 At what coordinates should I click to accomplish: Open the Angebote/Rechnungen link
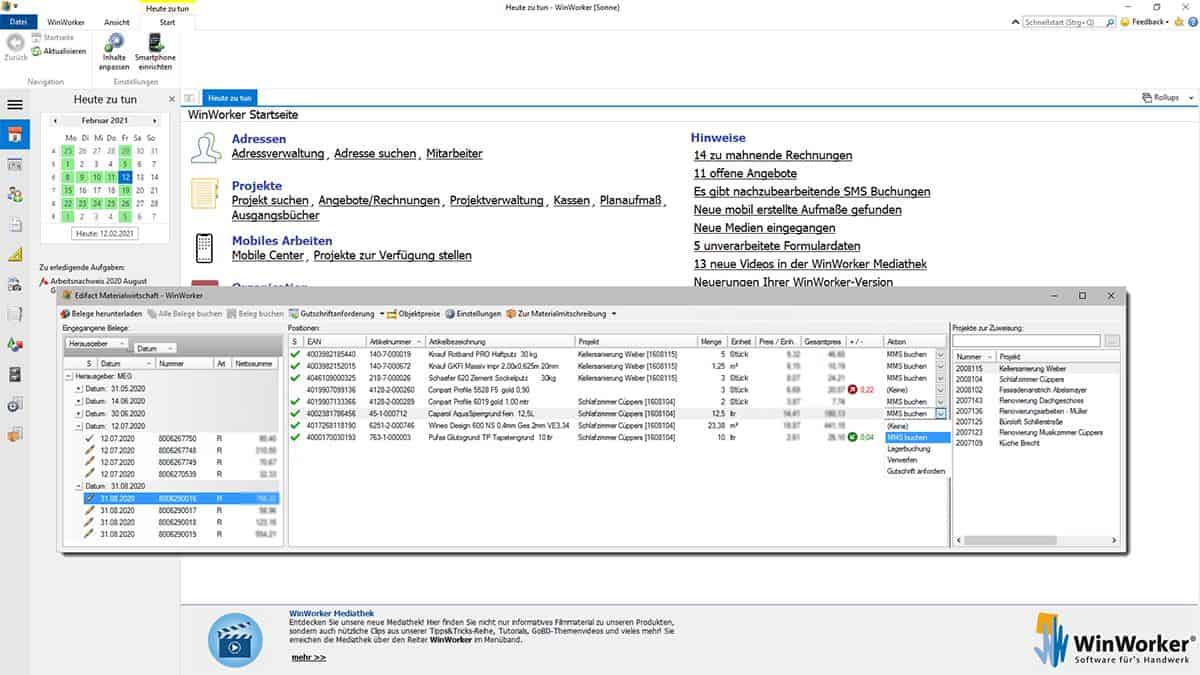(379, 200)
